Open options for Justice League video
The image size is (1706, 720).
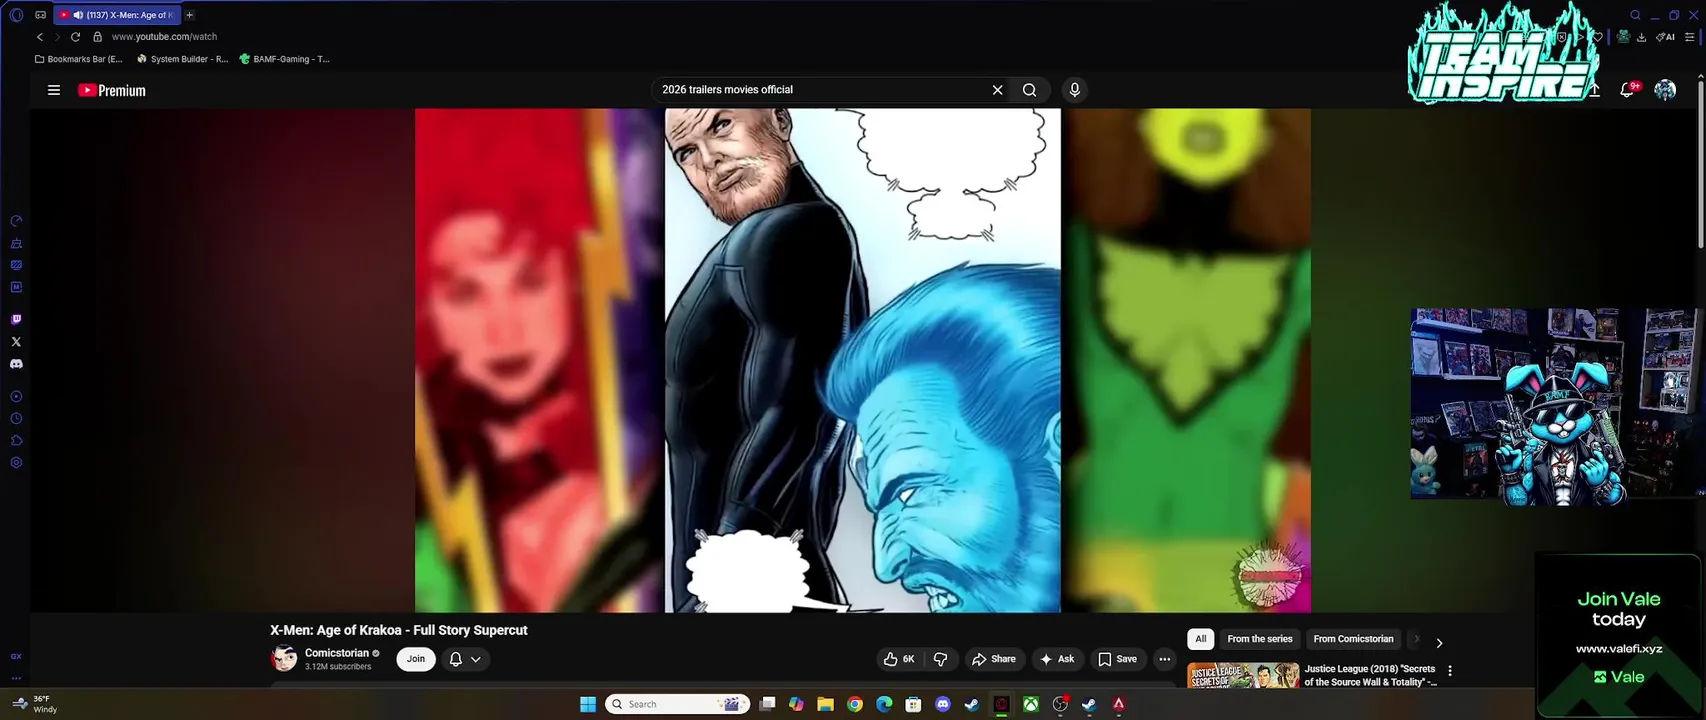point(1450,671)
